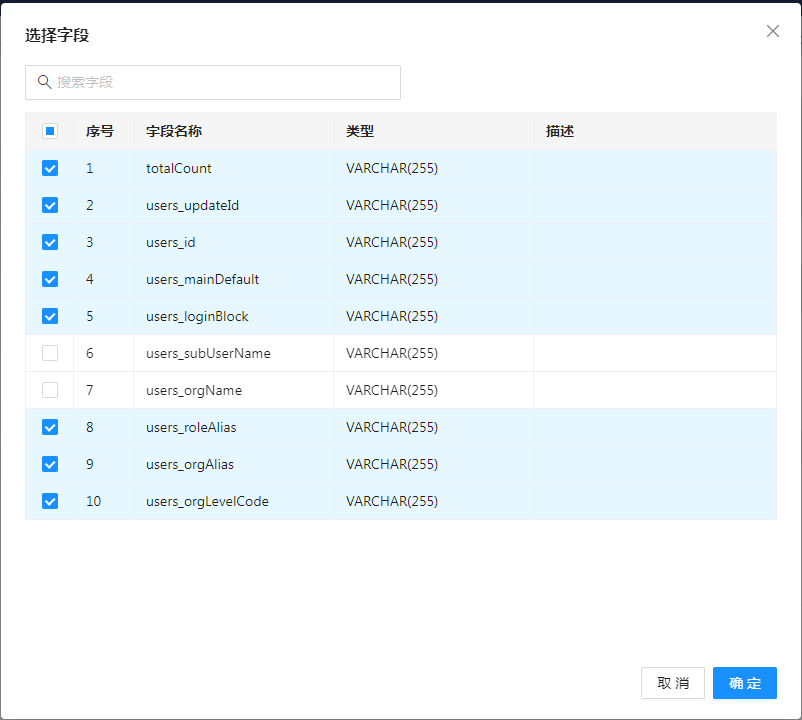Select the users_orgName field name cell
Image resolution: width=802 pixels, height=720 pixels.
194,390
